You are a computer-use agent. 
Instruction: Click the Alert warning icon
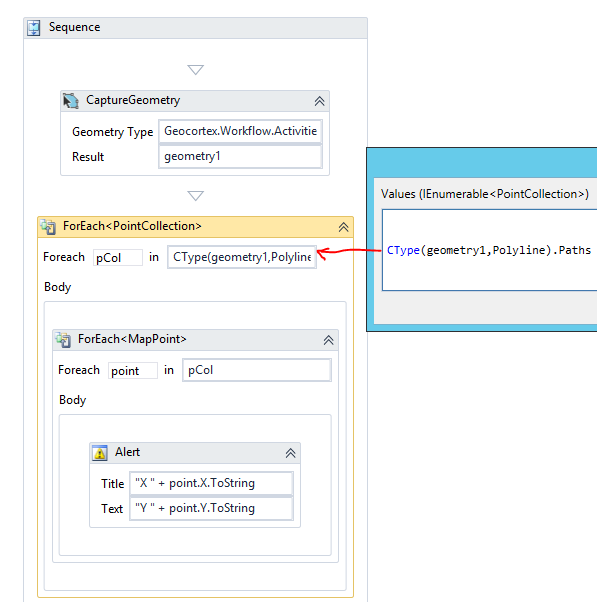pyautogui.click(x=100, y=453)
